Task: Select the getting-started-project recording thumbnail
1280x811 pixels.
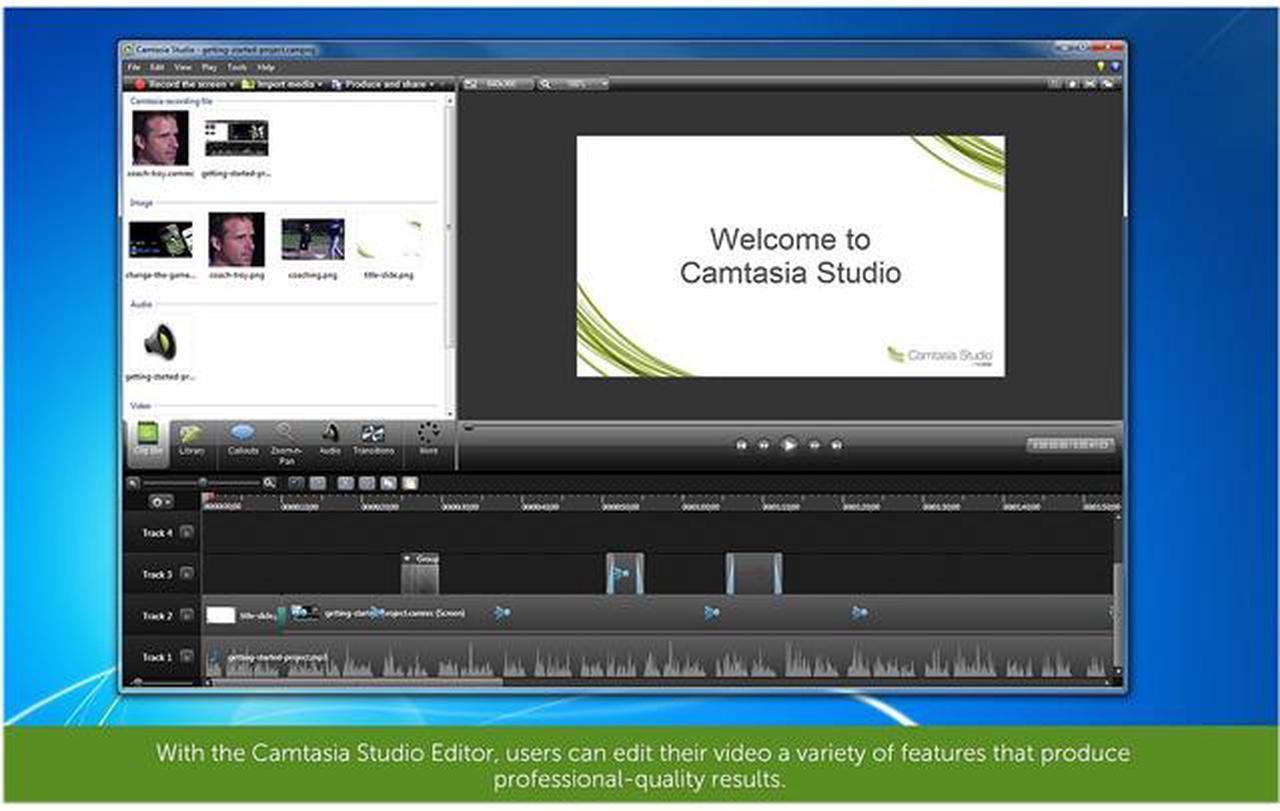Action: coord(237,138)
